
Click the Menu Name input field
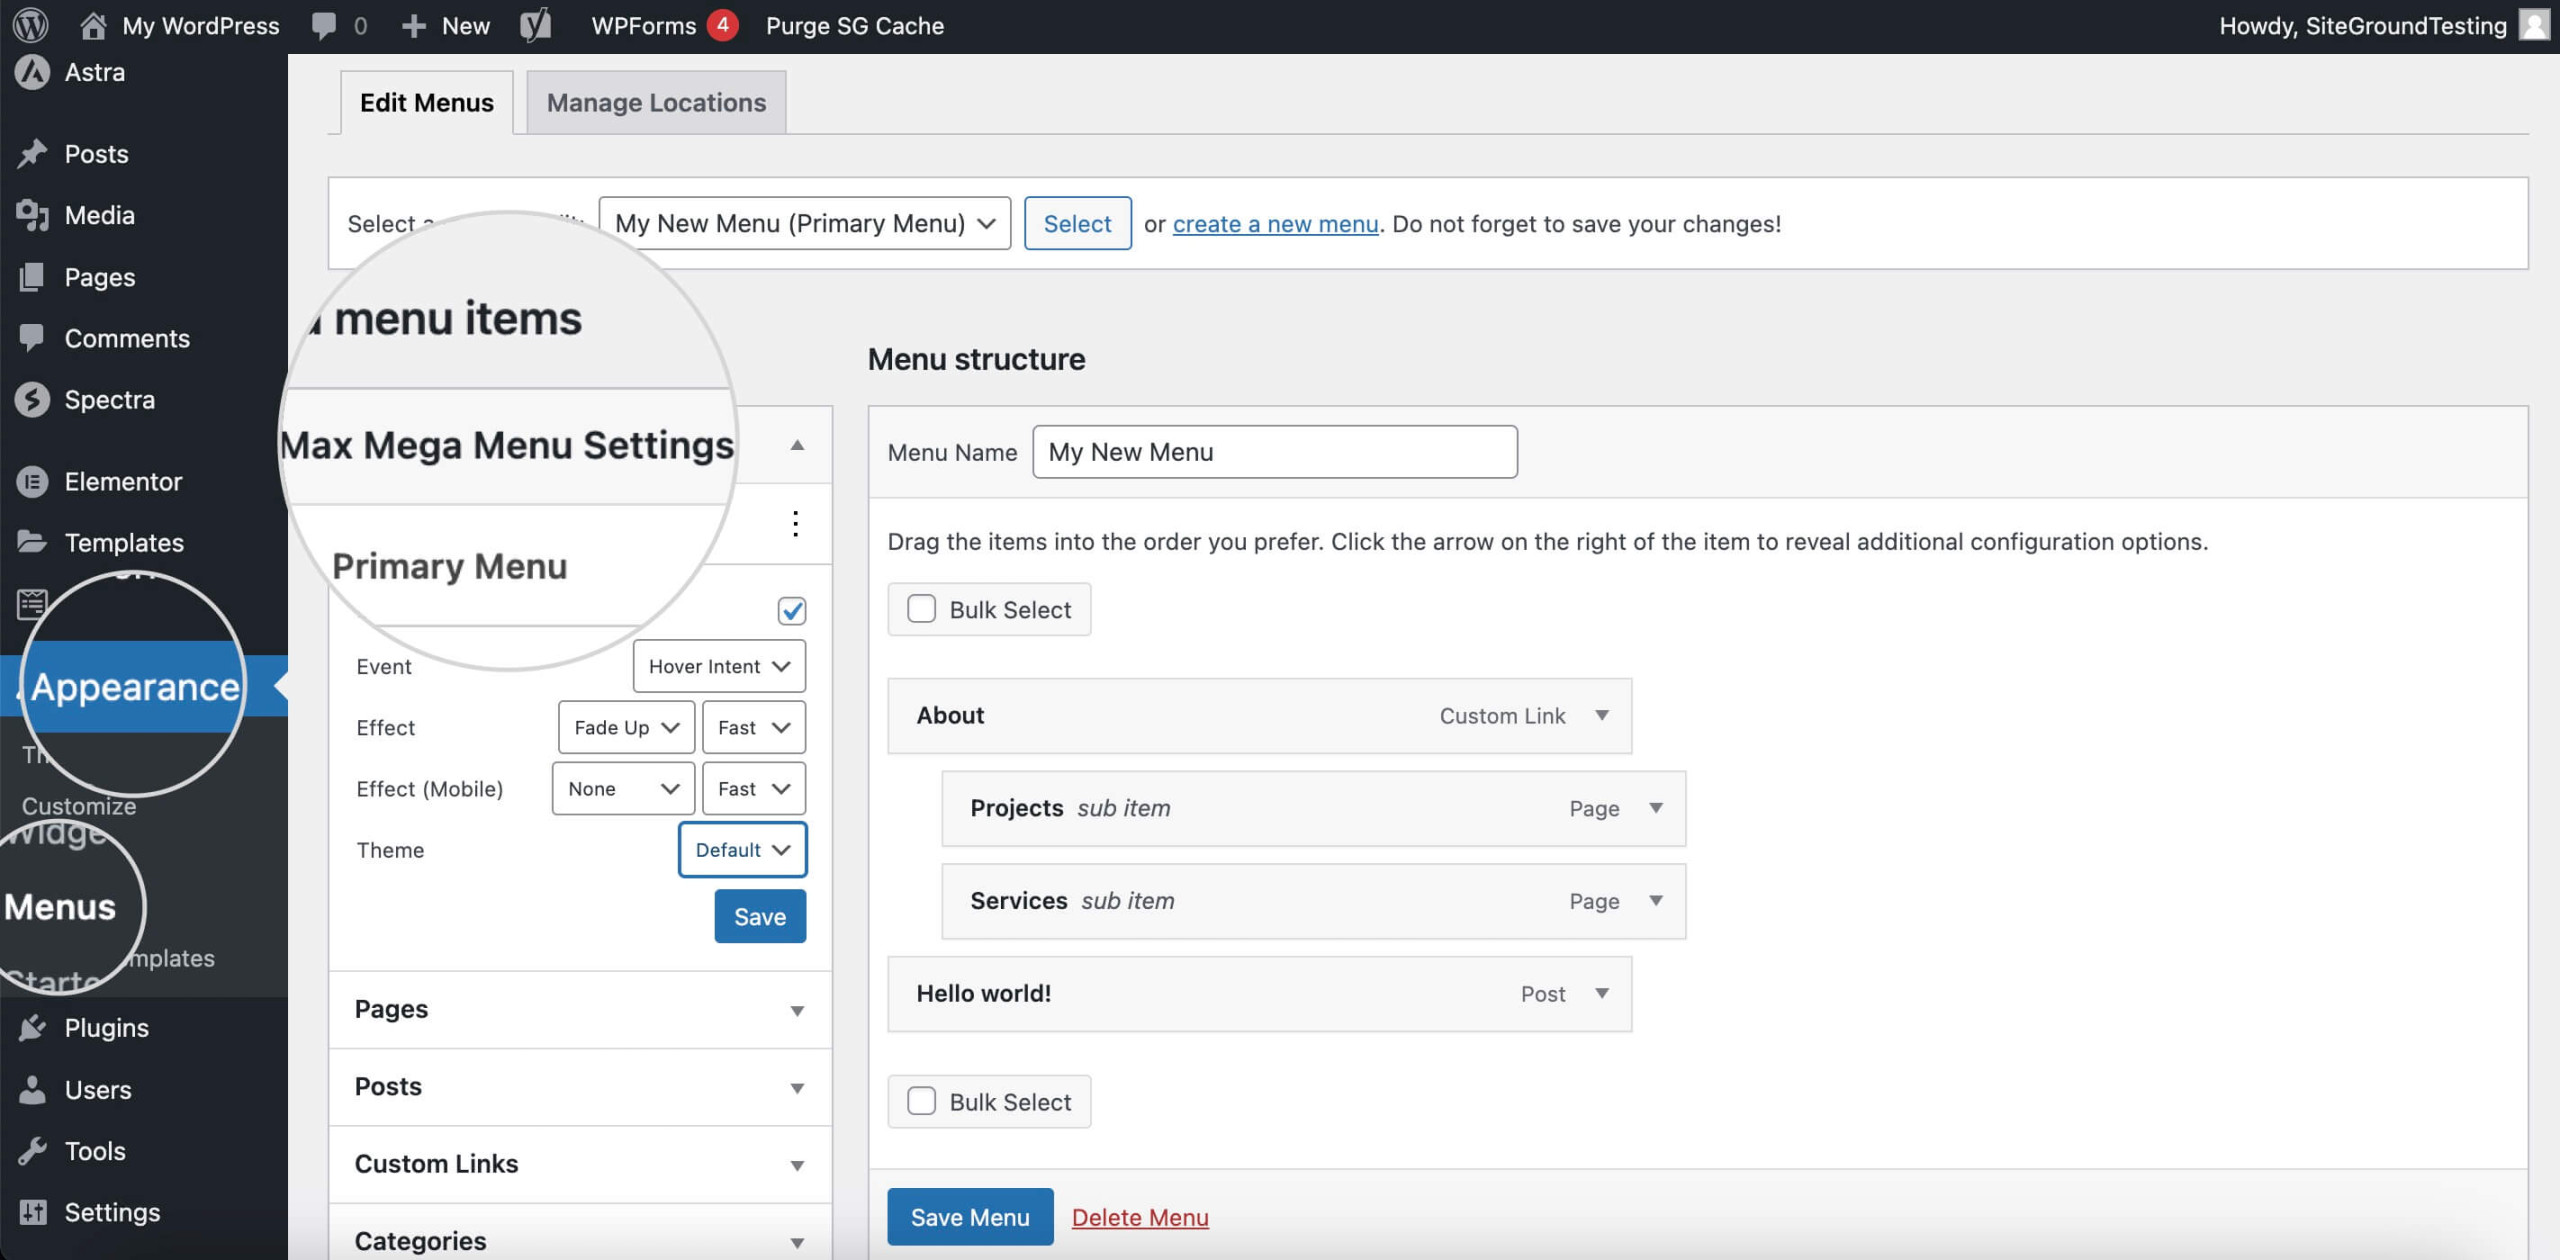point(1275,452)
